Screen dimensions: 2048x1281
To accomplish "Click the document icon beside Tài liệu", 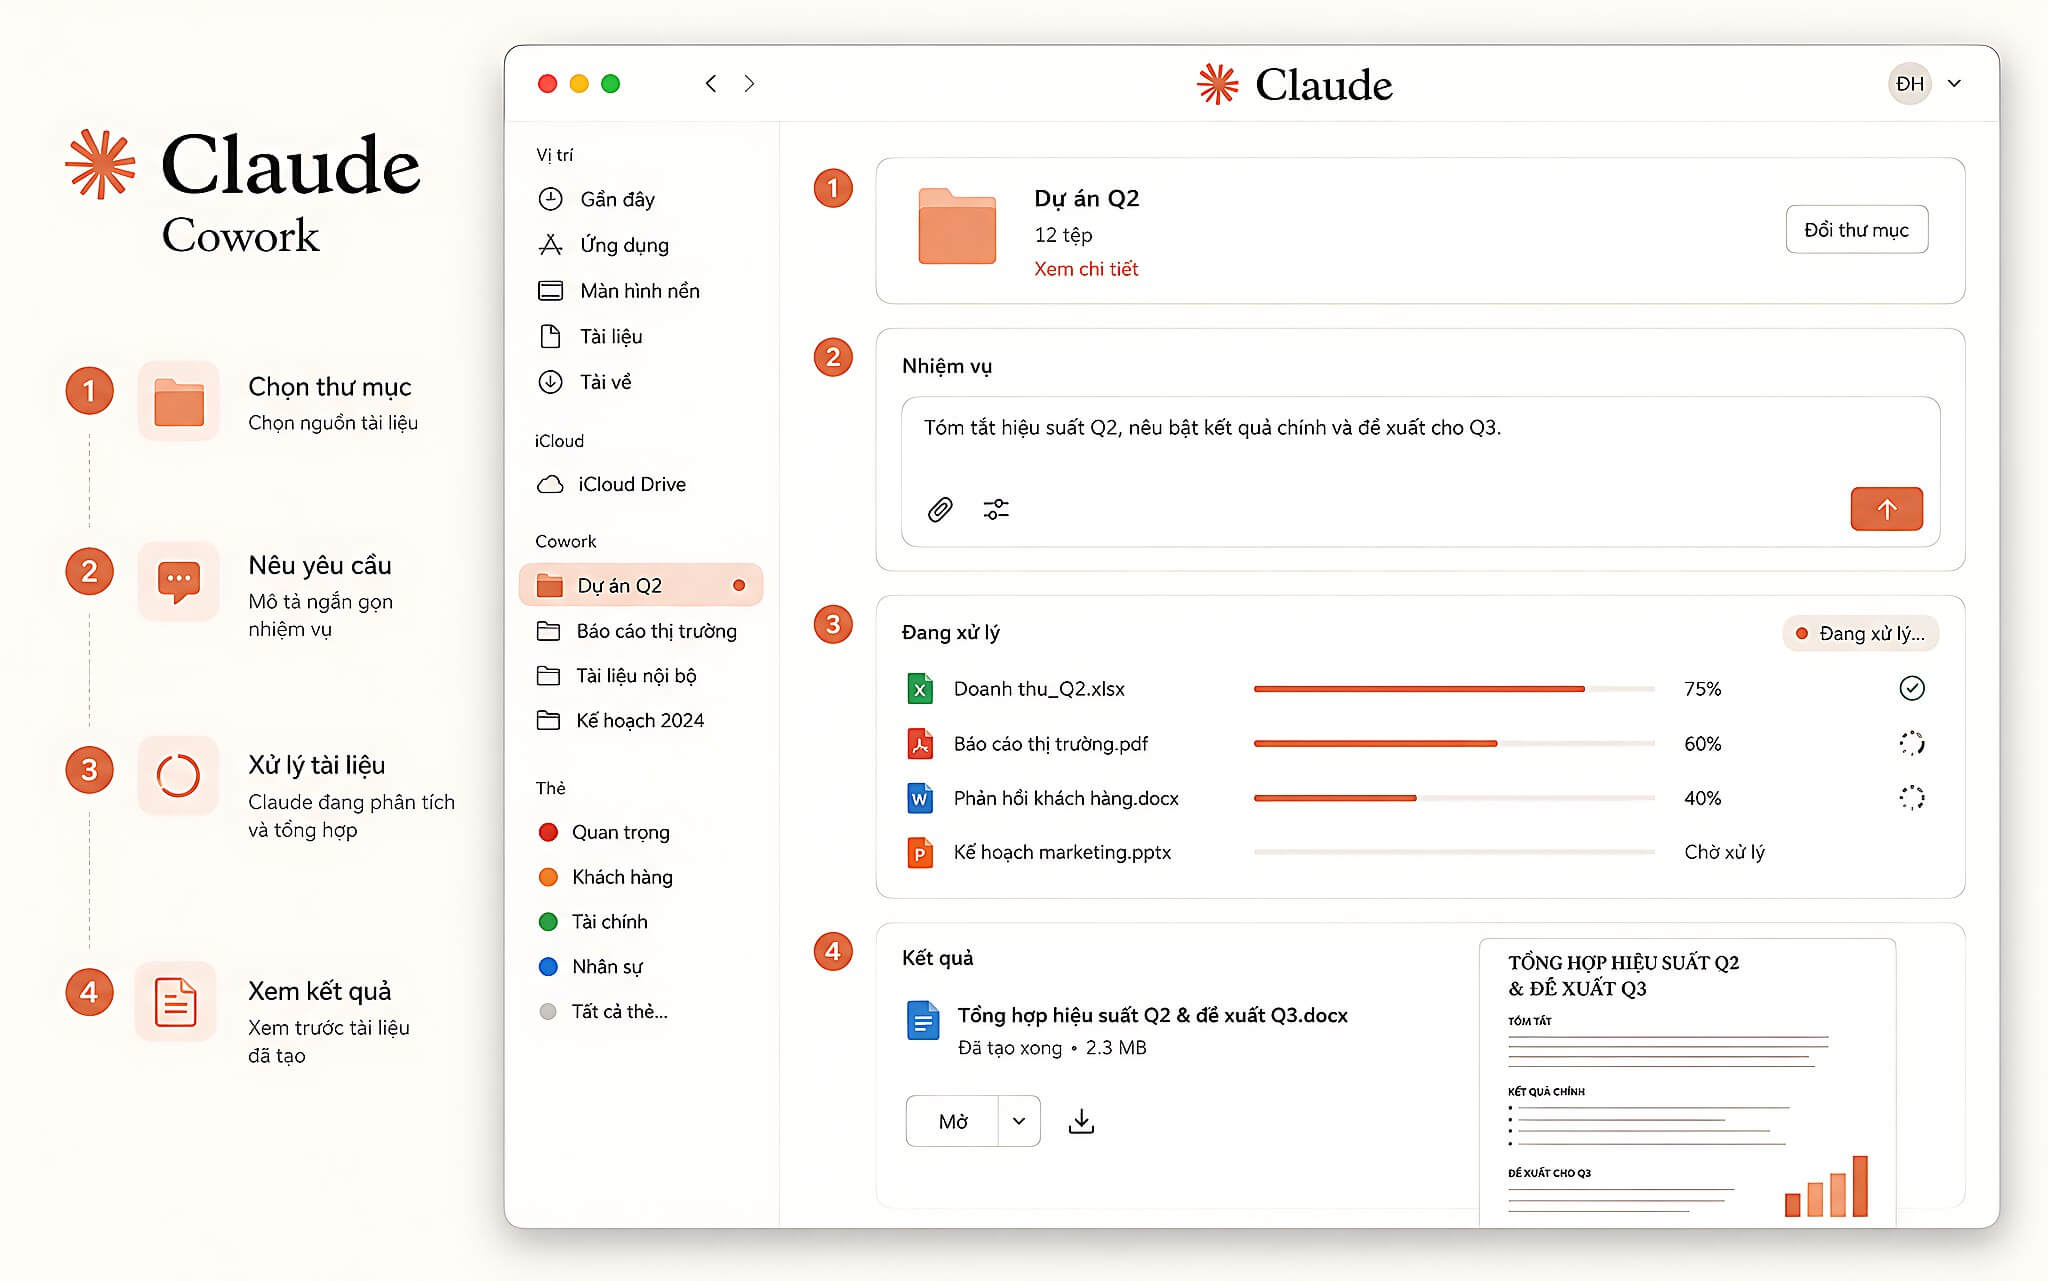I will (x=550, y=336).
